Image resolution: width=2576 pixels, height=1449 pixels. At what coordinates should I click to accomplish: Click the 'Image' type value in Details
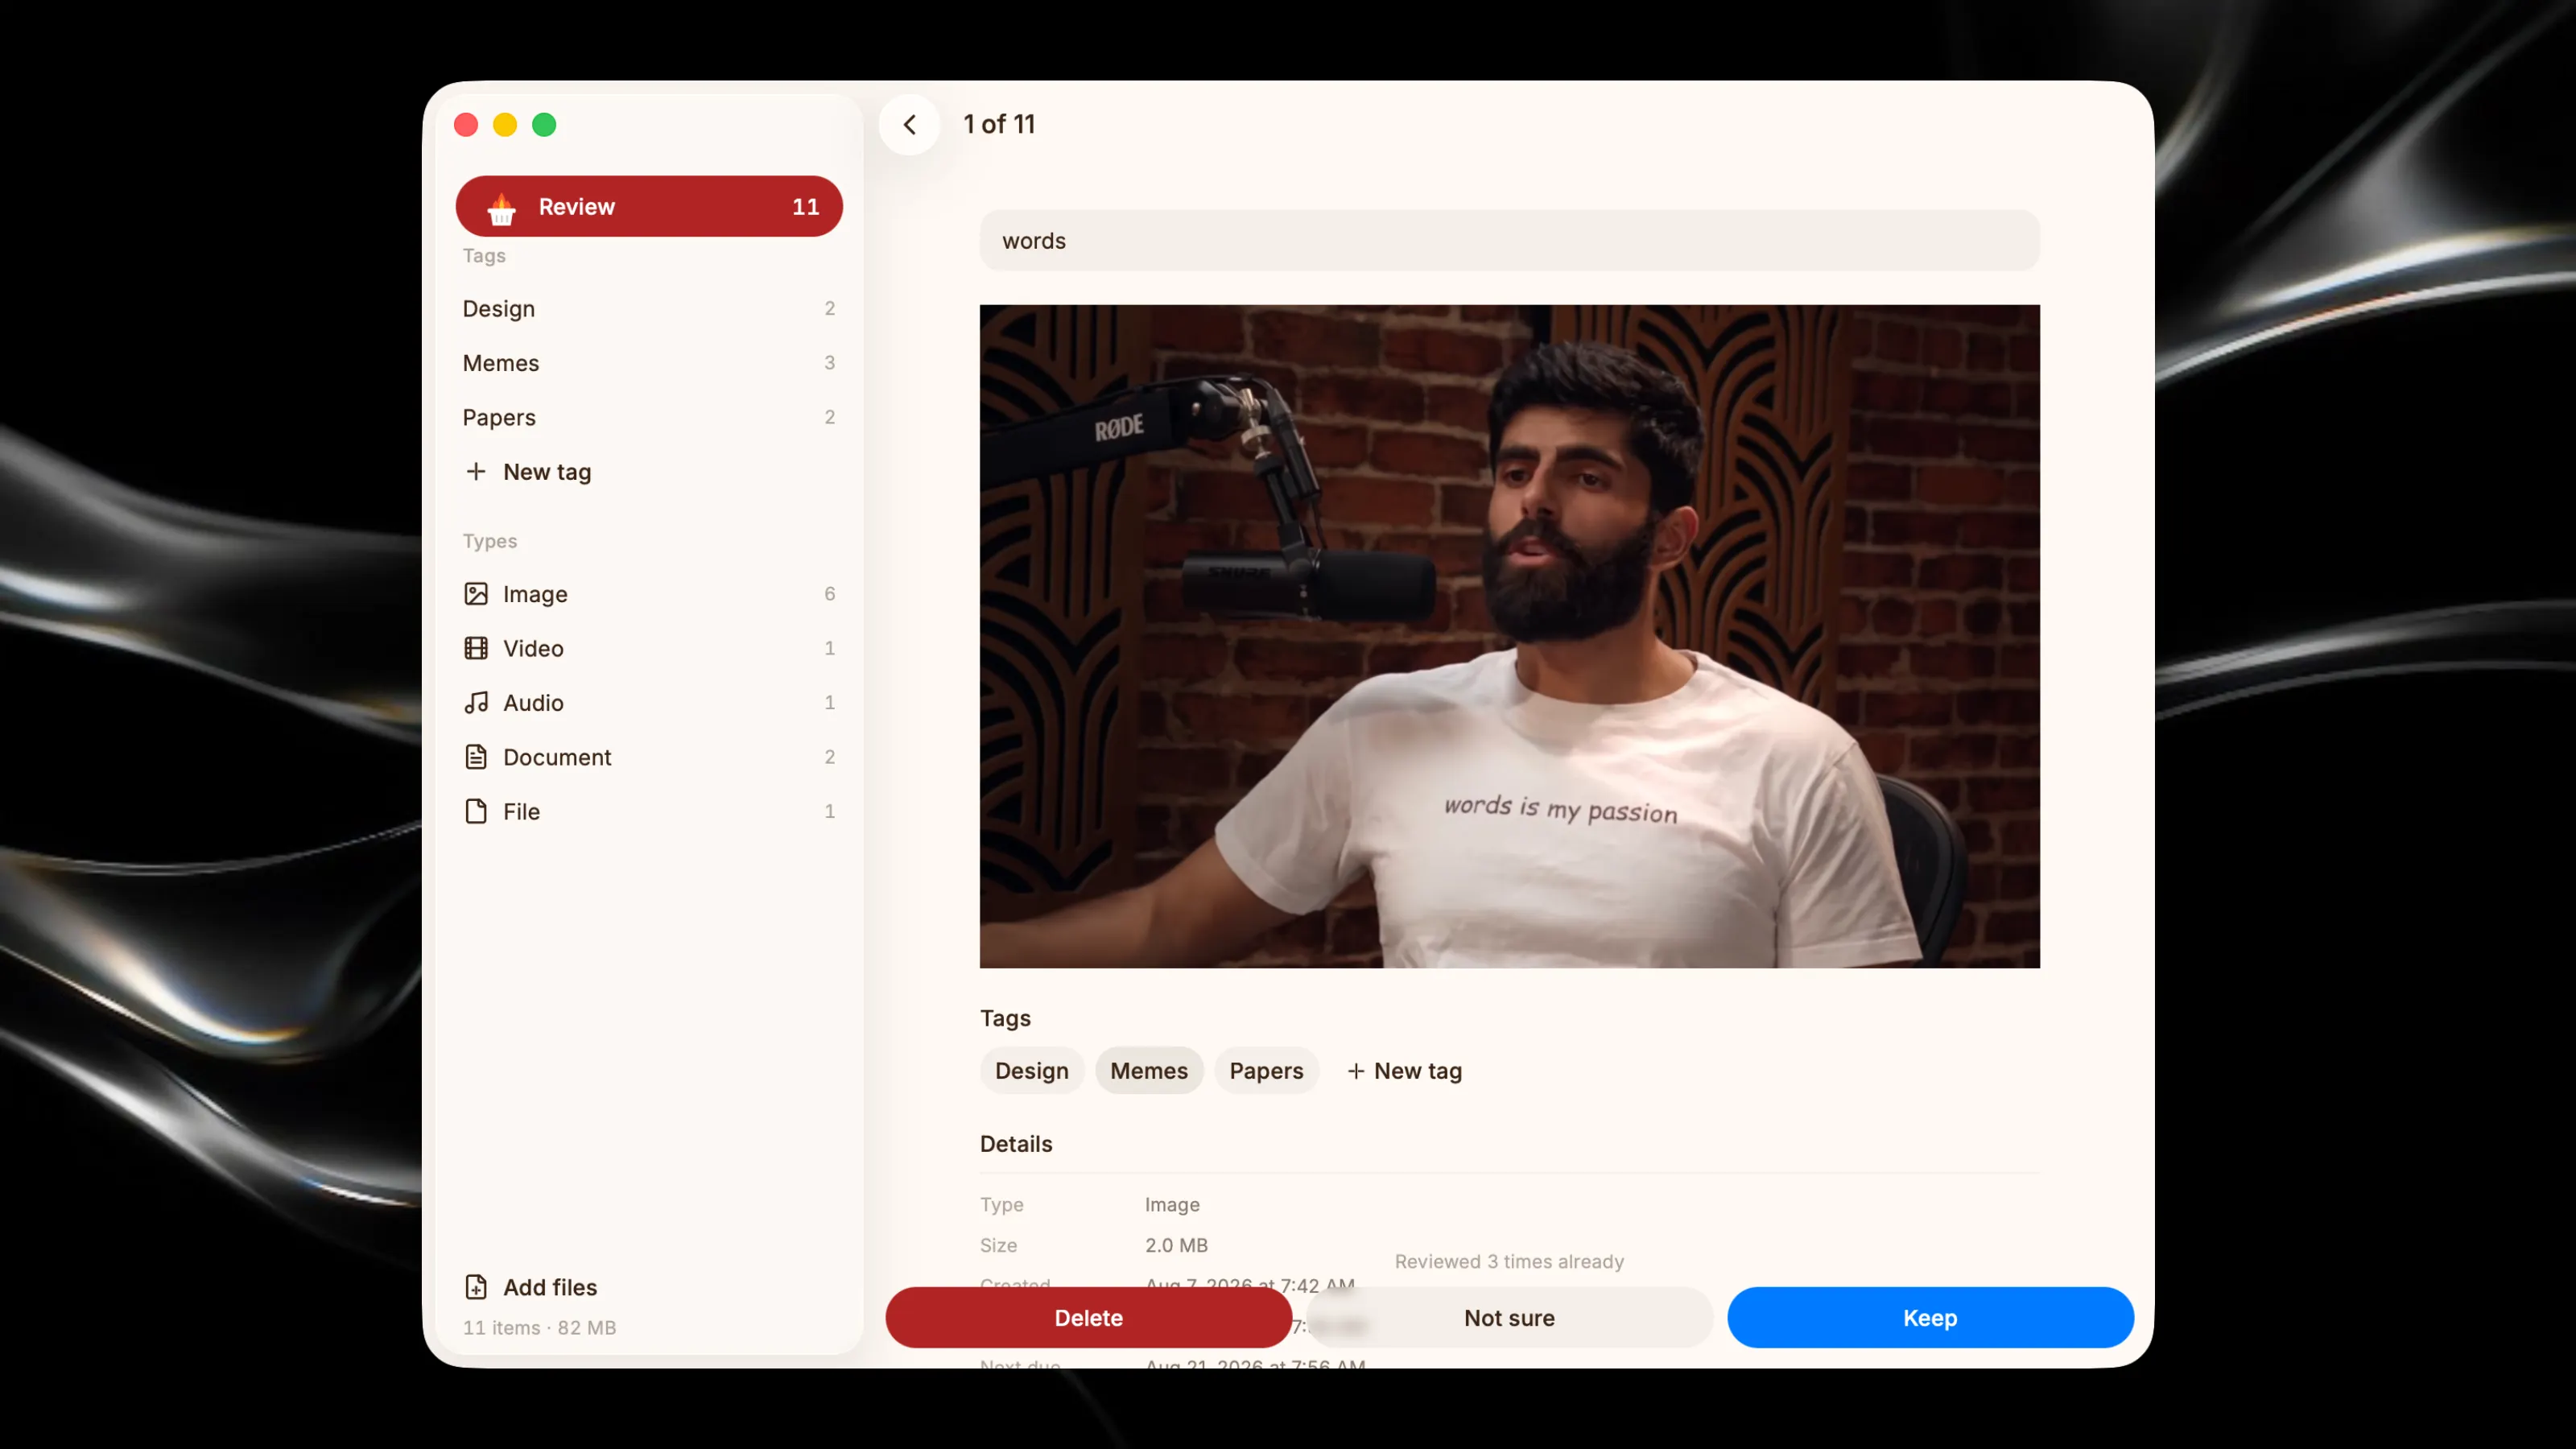(1172, 1205)
